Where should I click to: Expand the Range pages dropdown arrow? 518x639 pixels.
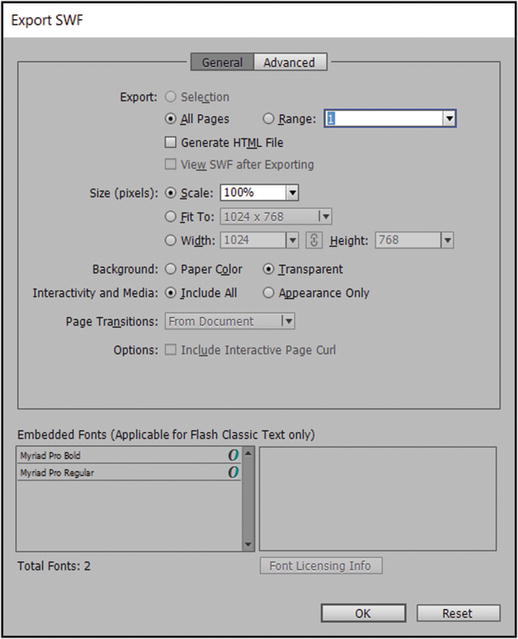click(x=449, y=119)
